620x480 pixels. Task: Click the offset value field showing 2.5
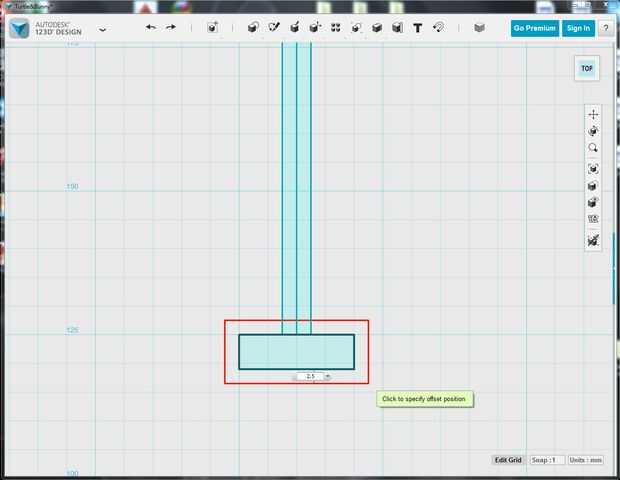310,376
